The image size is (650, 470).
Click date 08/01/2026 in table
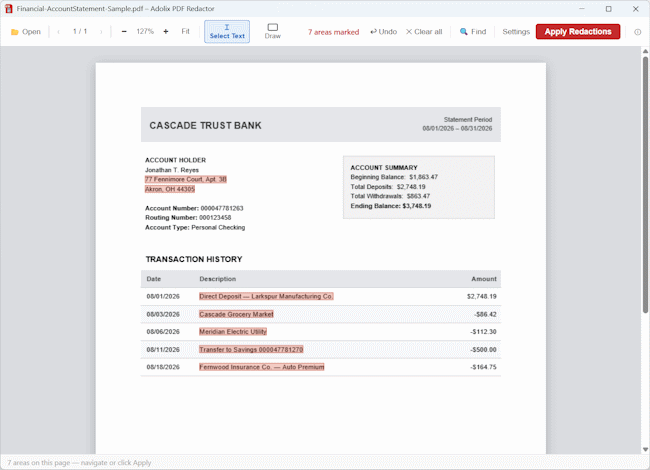tap(163, 296)
